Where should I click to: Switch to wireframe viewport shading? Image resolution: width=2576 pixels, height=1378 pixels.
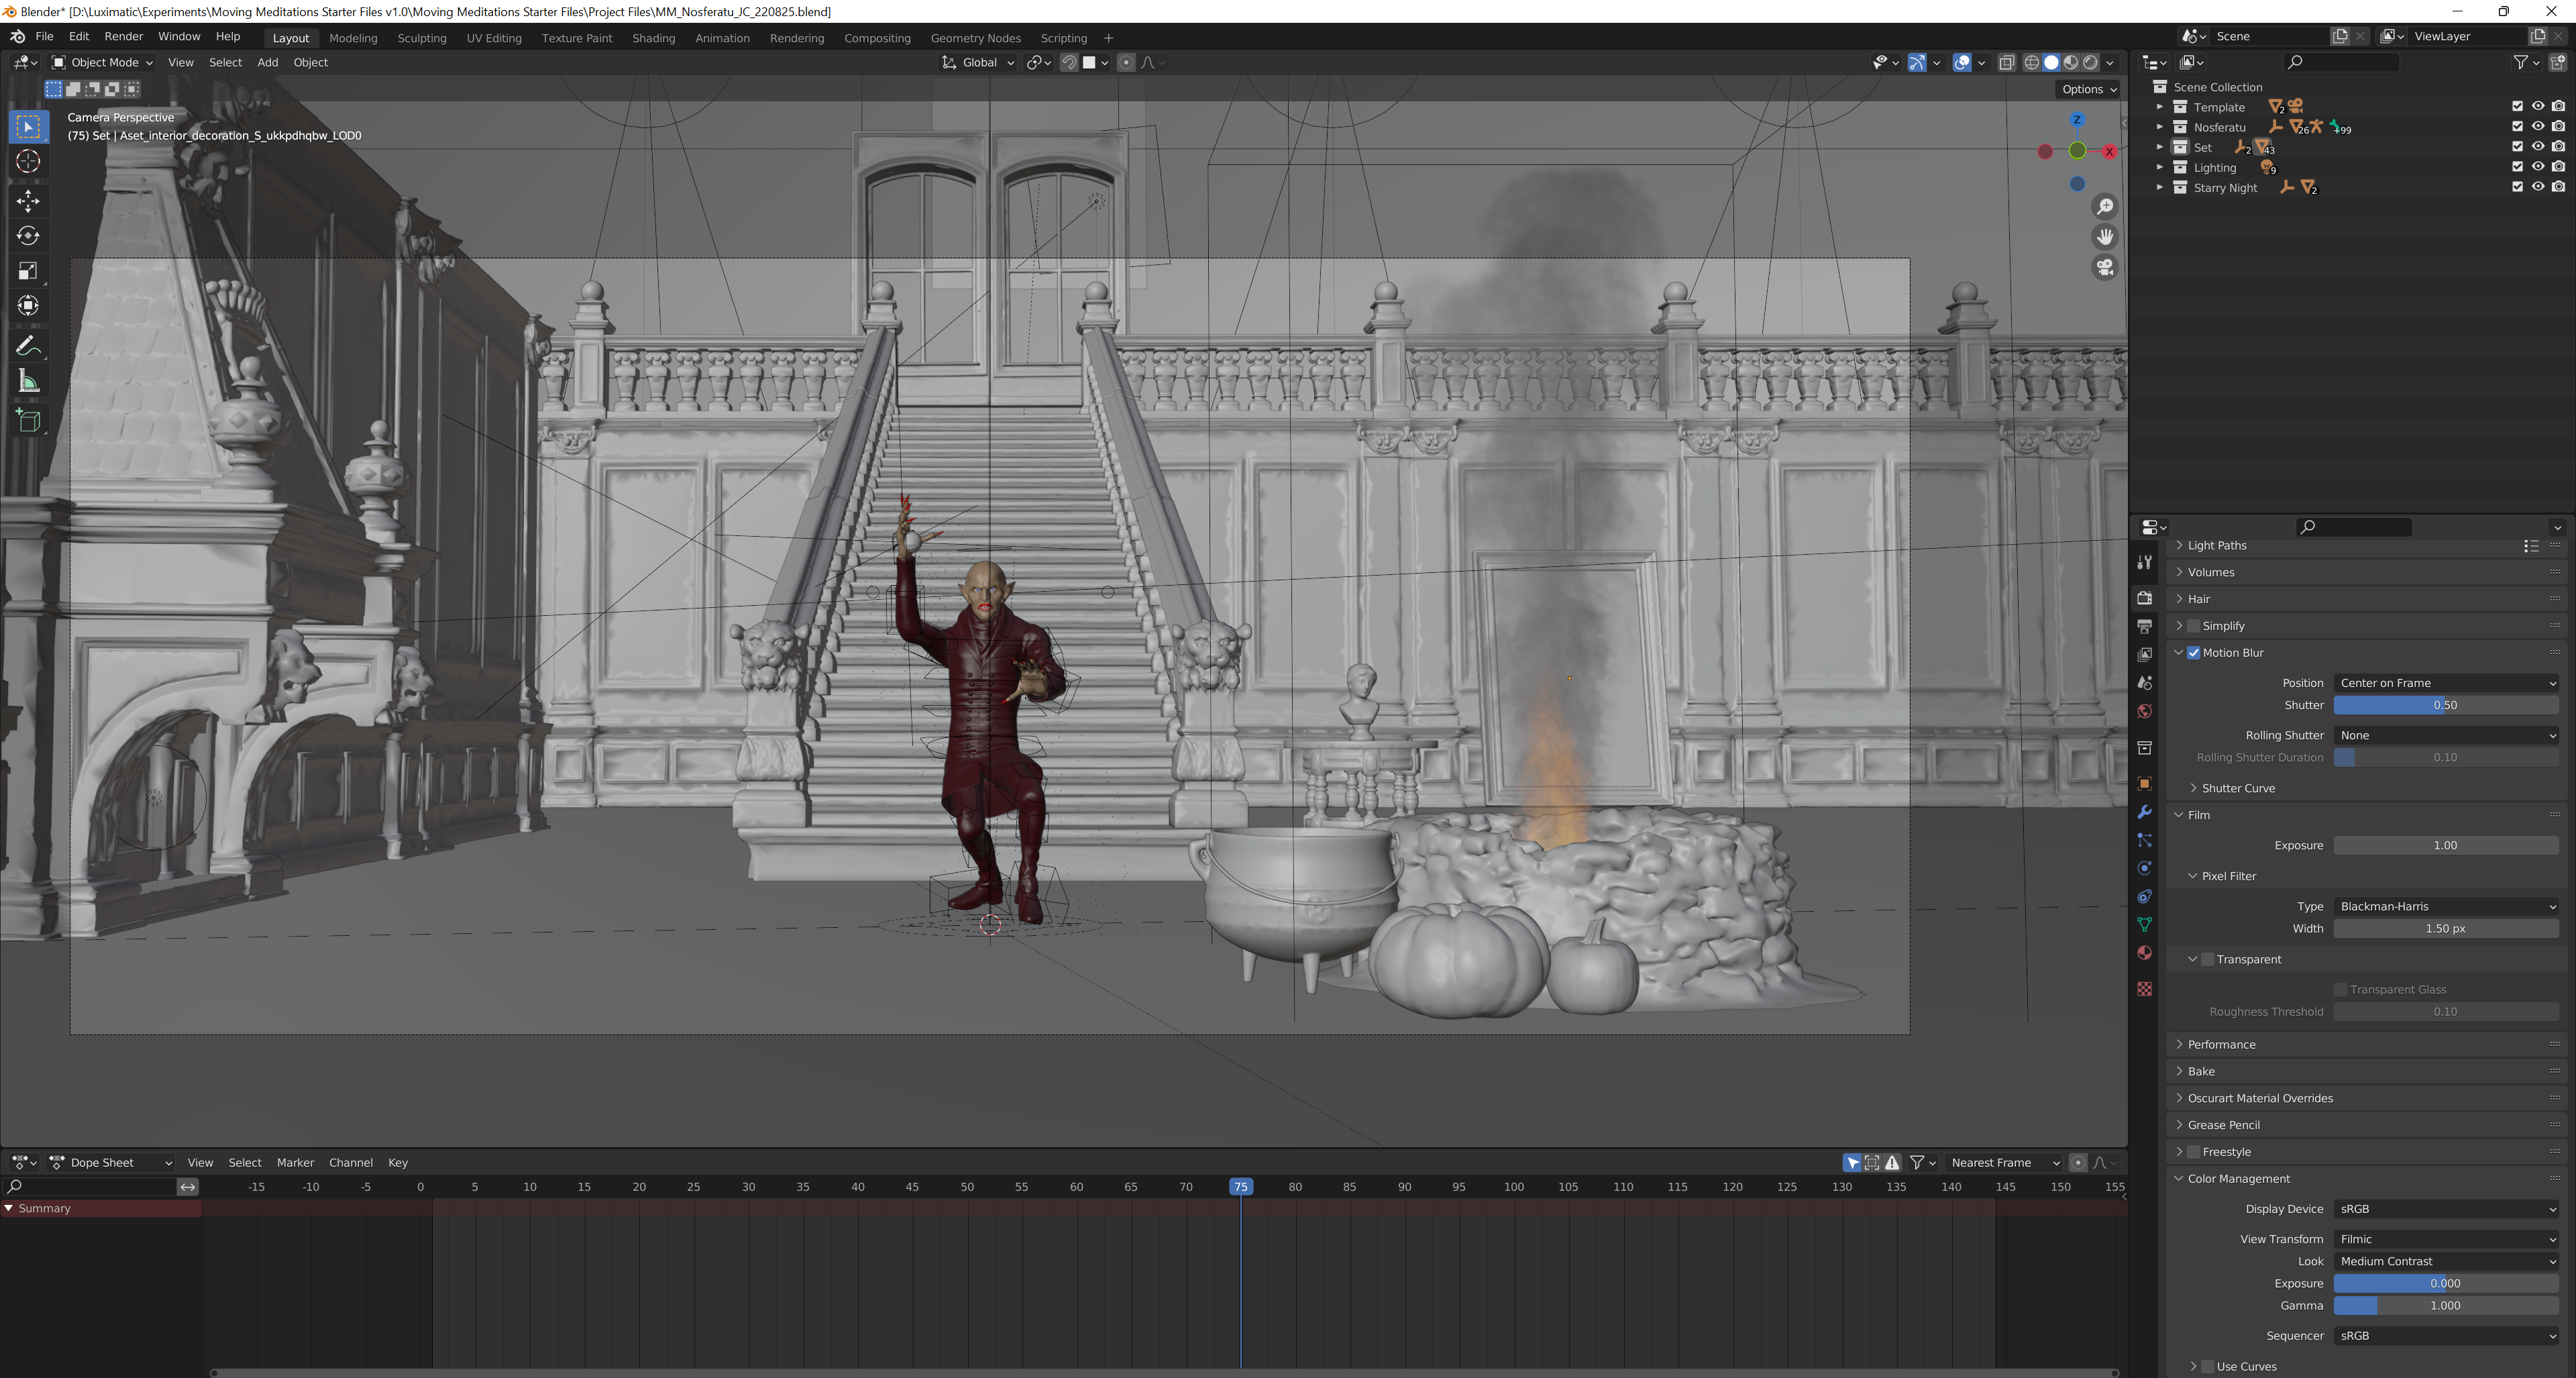point(2032,62)
